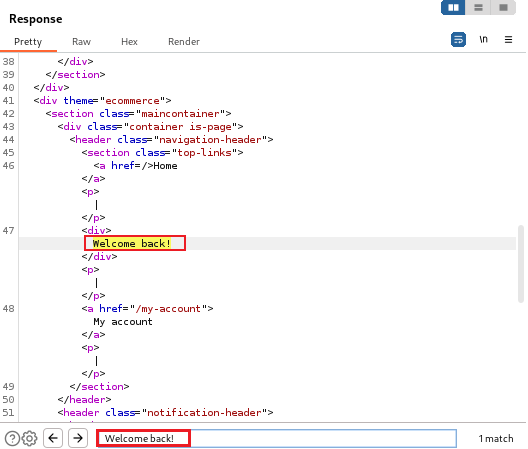Image resolution: width=528 pixels, height=449 pixels.
Task: Click "container is-page" class value
Action: point(180,127)
